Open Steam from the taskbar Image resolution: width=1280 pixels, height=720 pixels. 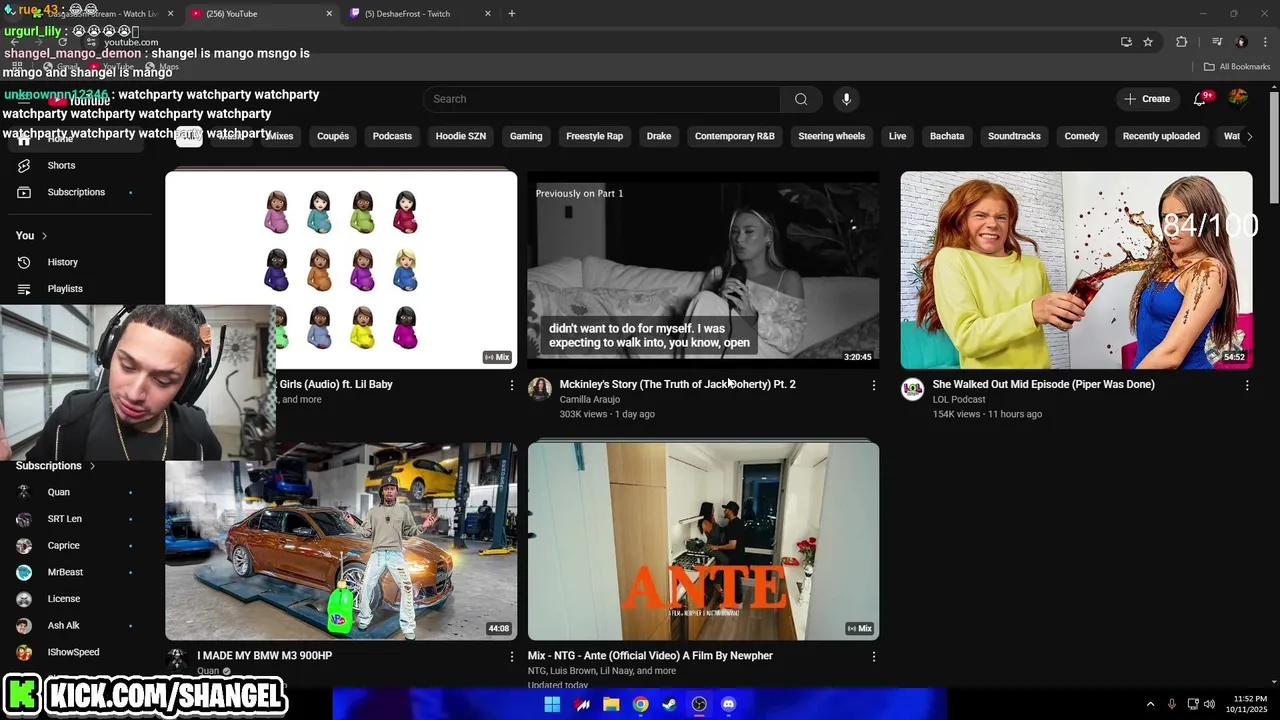(x=669, y=704)
